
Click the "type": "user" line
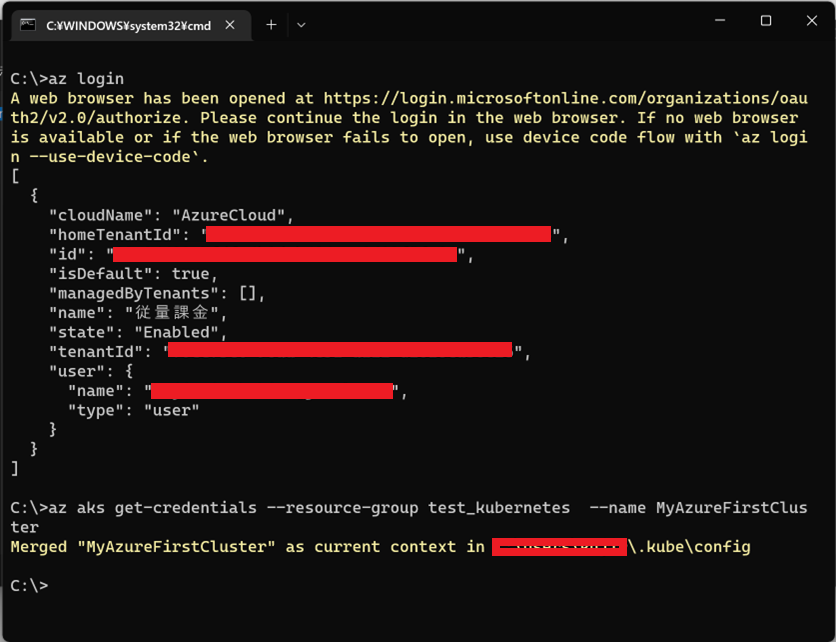133,410
